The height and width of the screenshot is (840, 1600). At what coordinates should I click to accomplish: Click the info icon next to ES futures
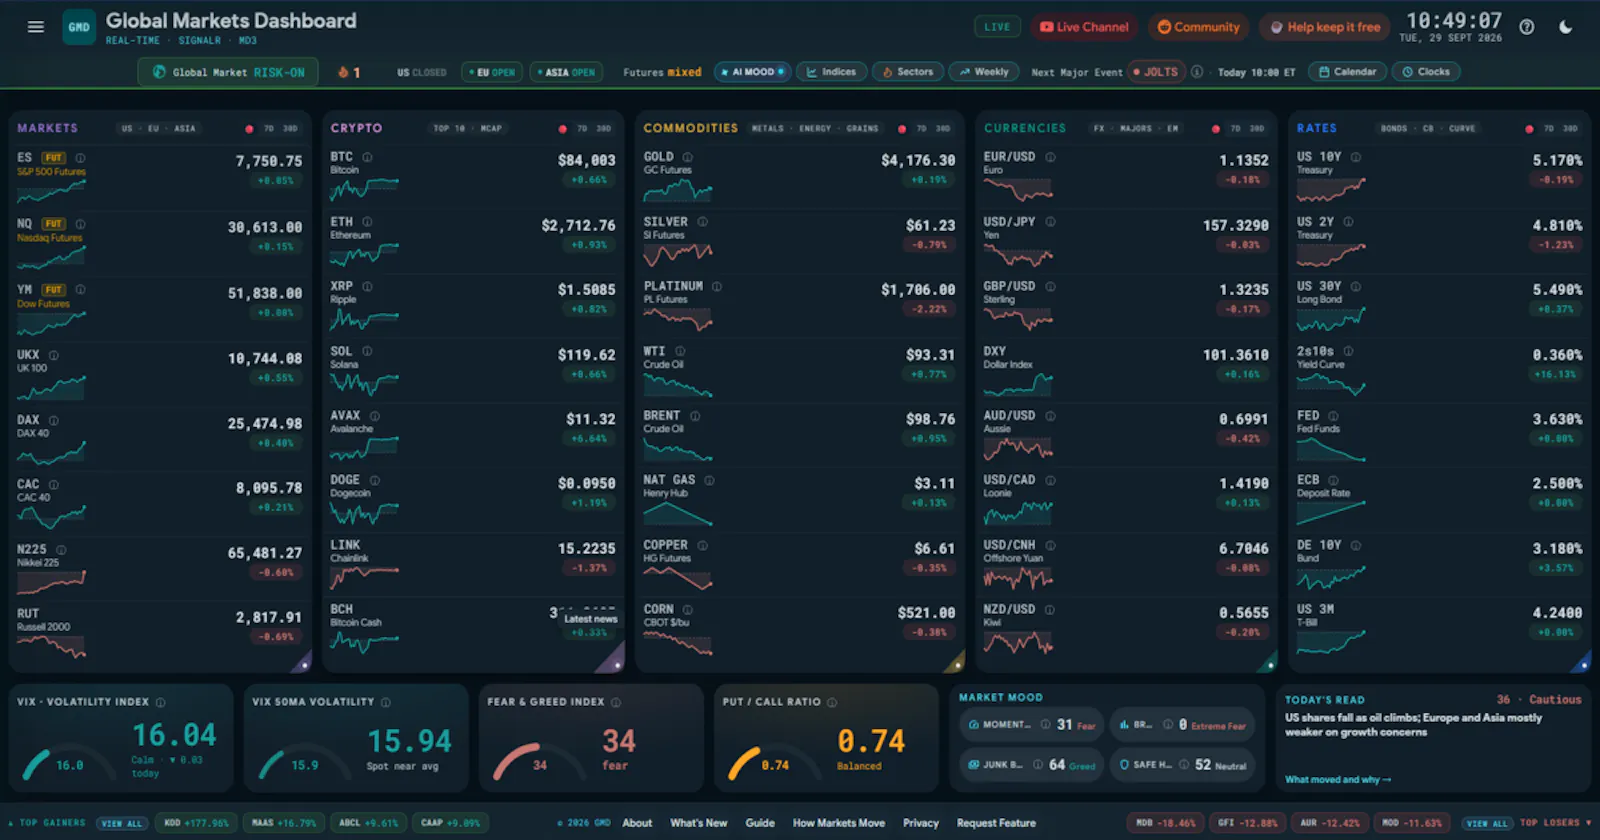point(80,158)
